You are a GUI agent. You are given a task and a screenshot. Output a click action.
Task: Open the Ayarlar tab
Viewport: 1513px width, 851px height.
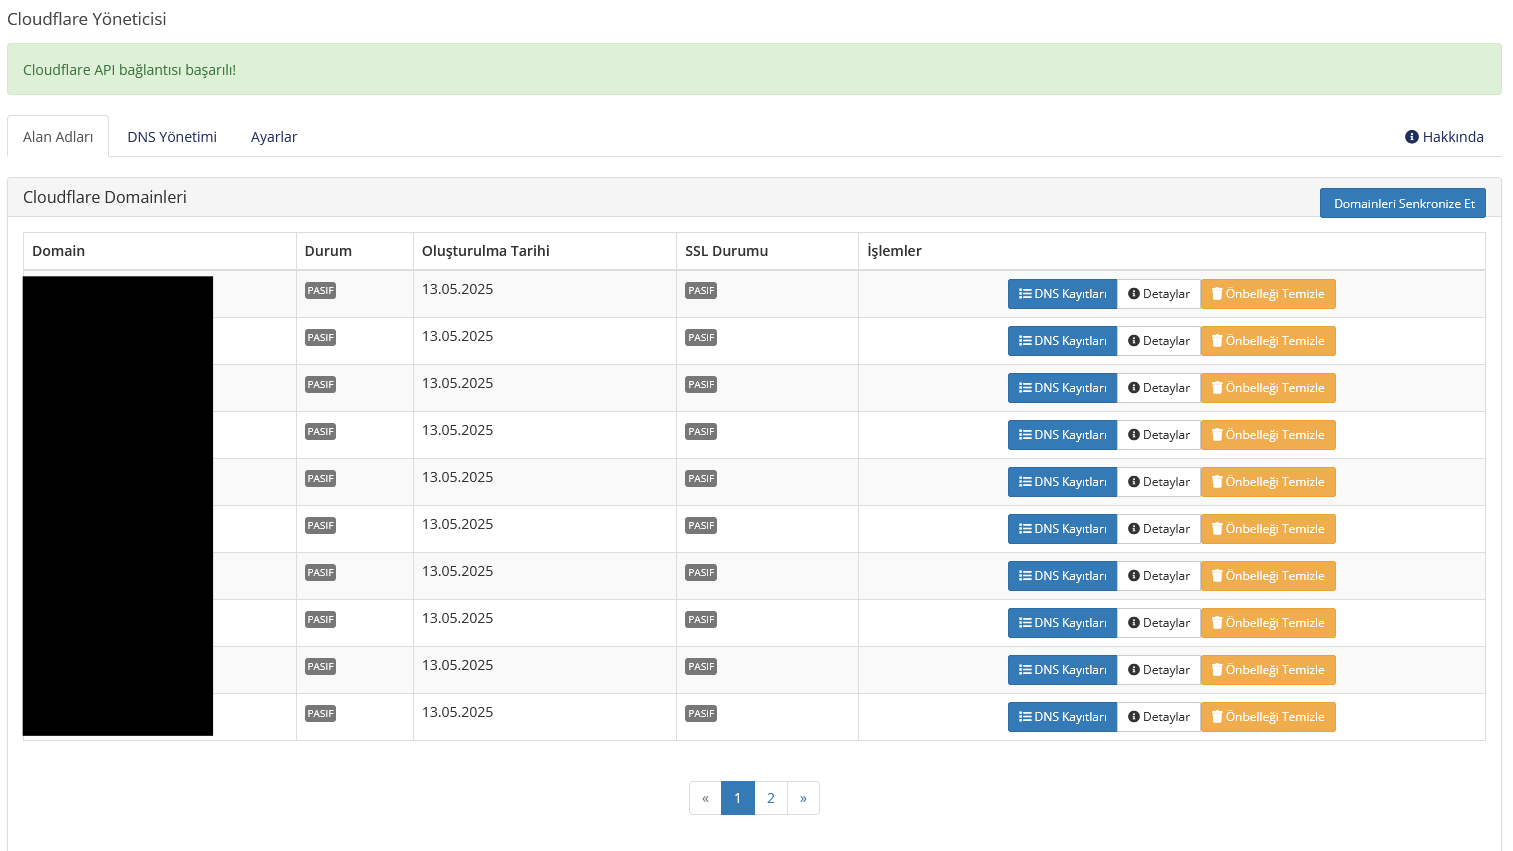(x=274, y=136)
